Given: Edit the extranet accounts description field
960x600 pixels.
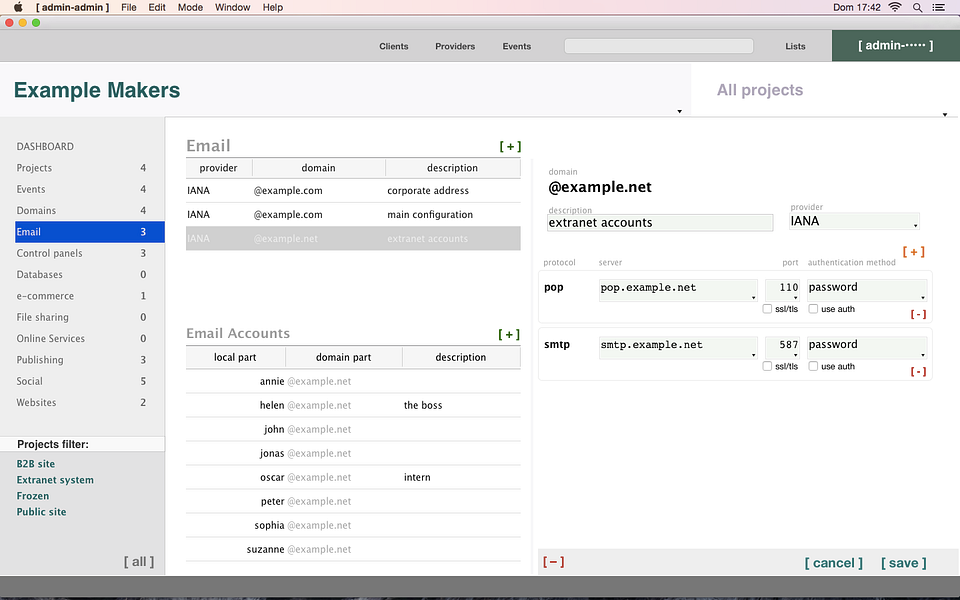Looking at the screenshot, I should [660, 223].
